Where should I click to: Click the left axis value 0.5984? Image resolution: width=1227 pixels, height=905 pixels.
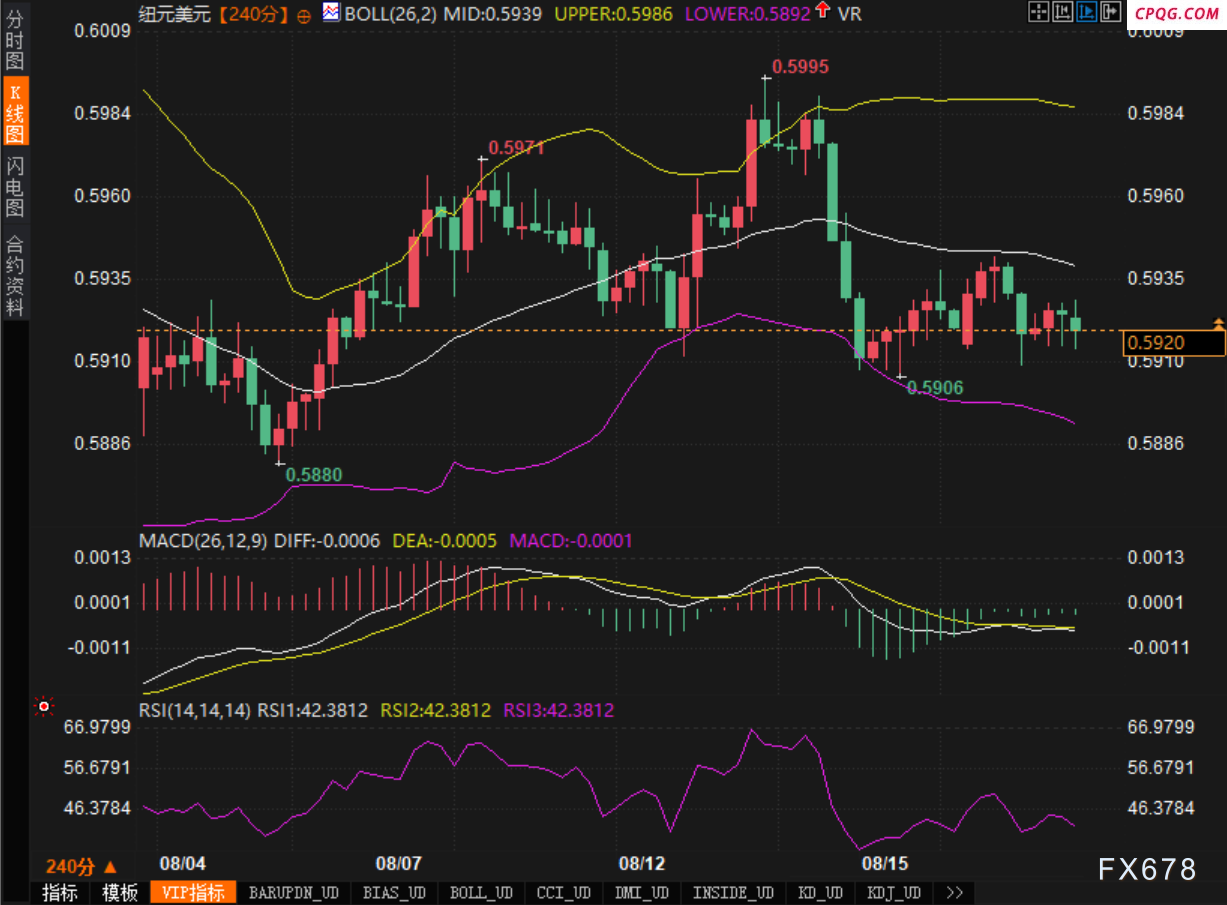tap(104, 113)
